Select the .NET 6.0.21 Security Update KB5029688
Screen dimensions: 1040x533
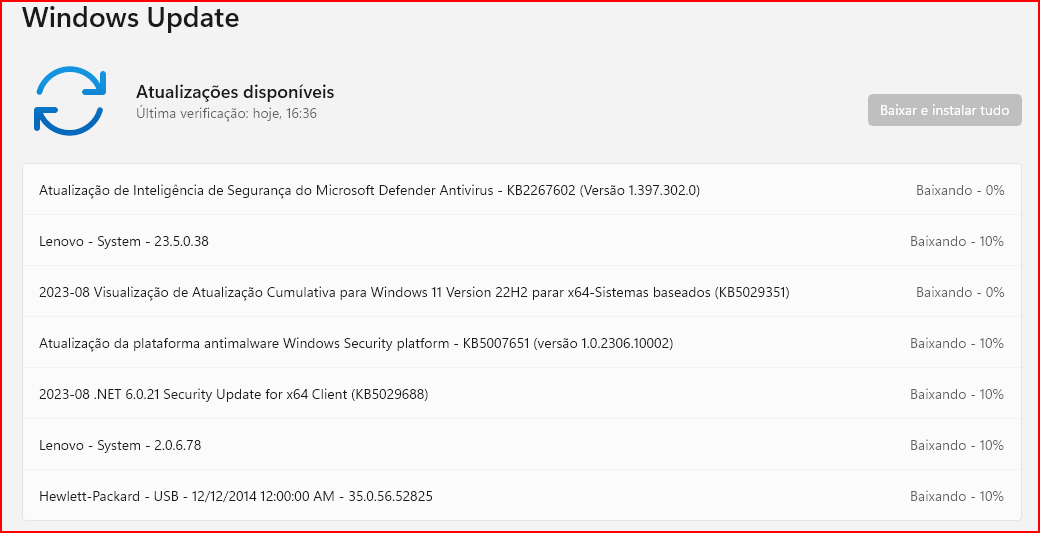522,394
